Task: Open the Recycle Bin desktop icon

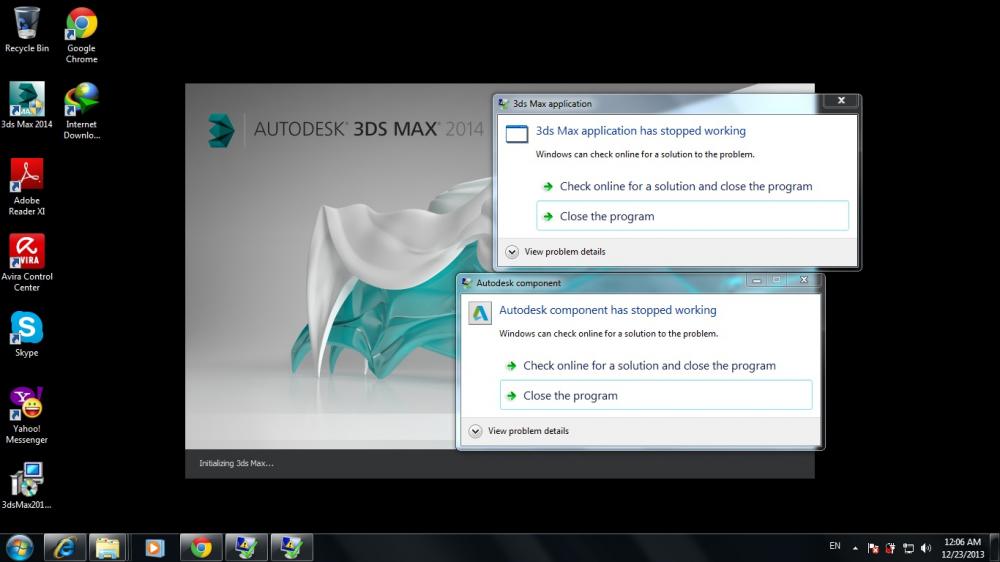Action: coord(27,30)
